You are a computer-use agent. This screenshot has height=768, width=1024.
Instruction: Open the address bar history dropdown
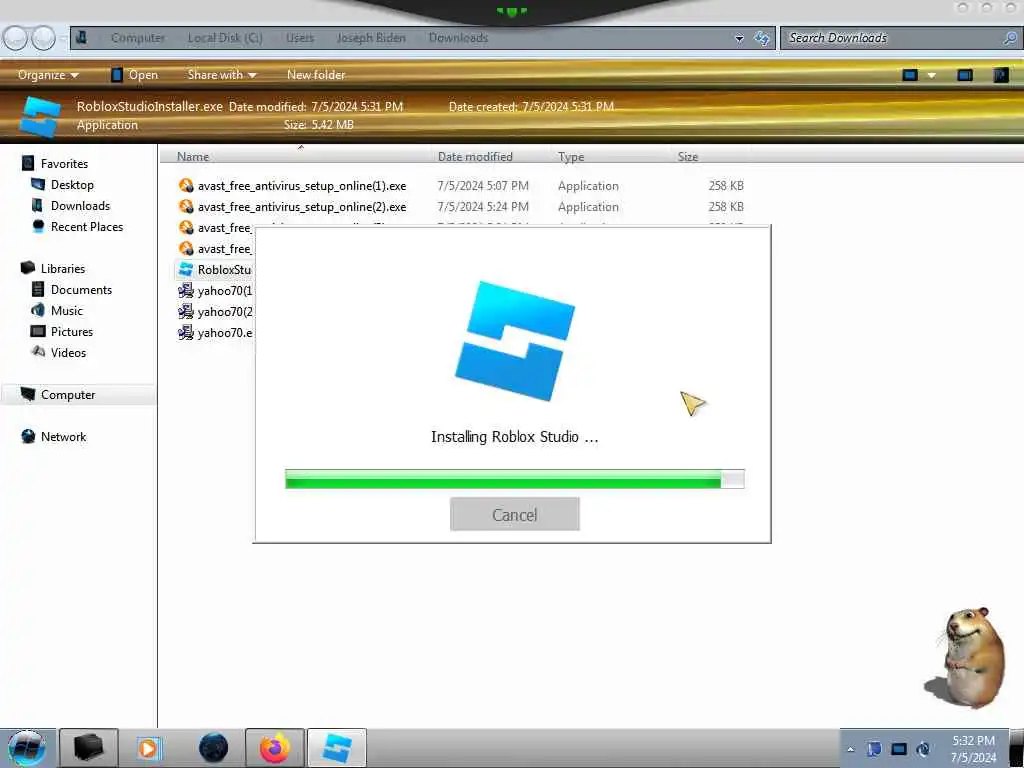pos(739,39)
